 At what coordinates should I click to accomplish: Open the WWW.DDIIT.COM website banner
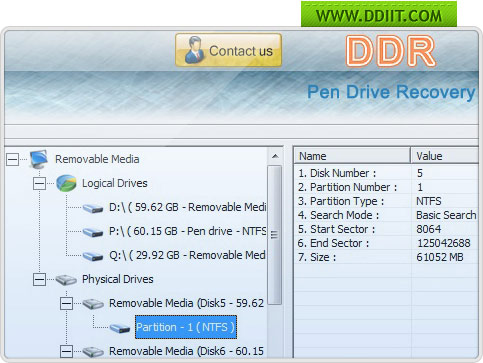click(x=379, y=15)
